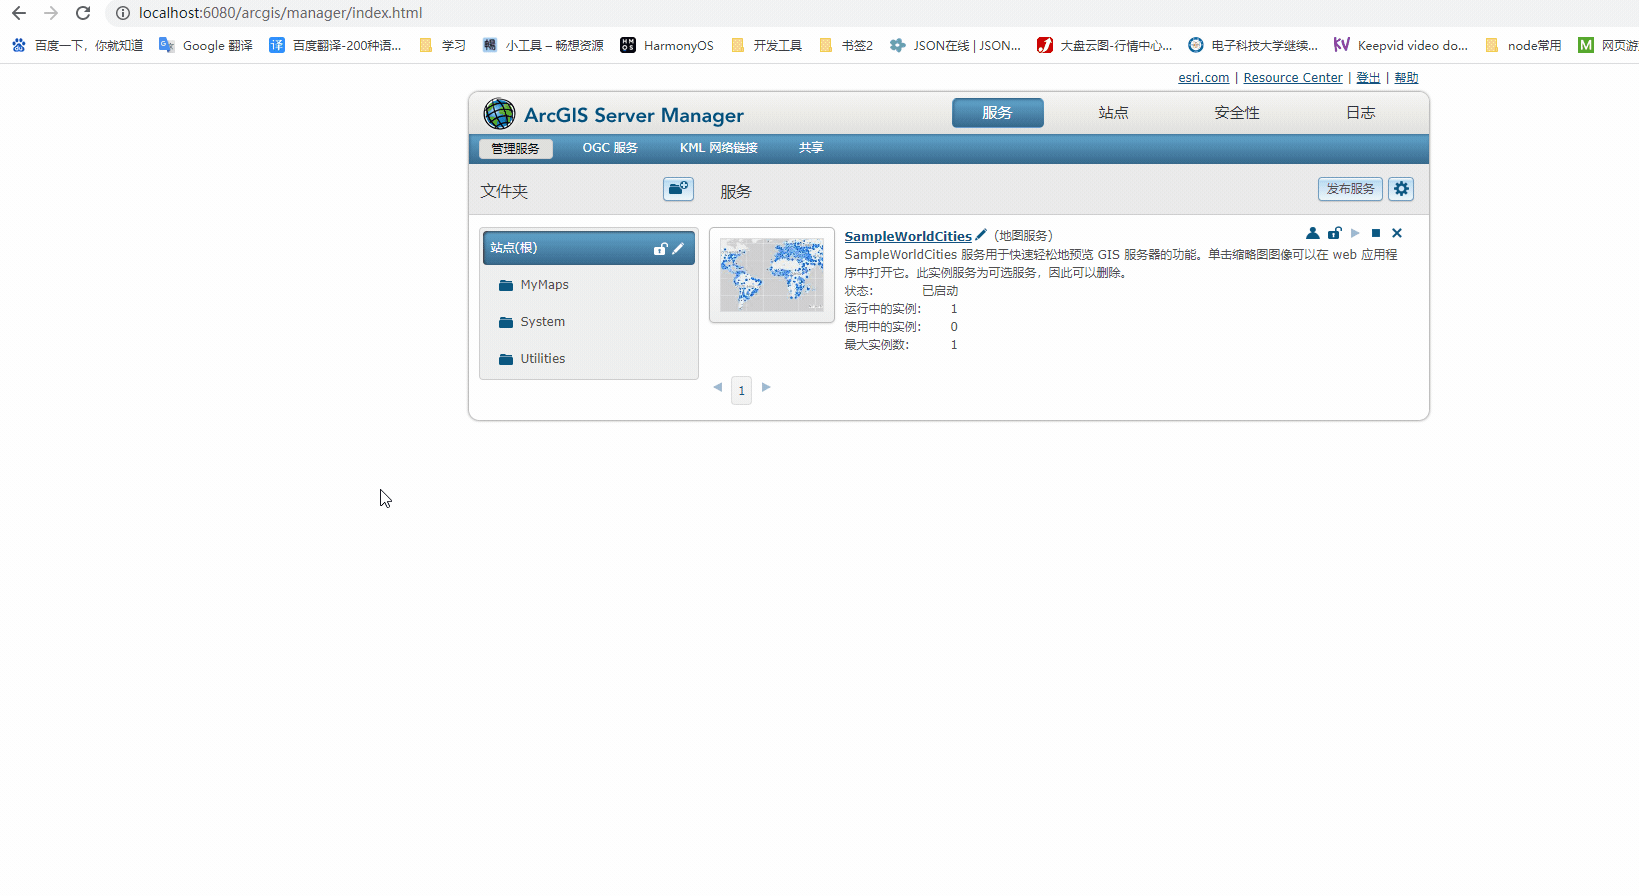Image resolution: width=1639 pixels, height=896 pixels.
Task: Open the 书签2 bookmark folder
Action: click(846, 45)
